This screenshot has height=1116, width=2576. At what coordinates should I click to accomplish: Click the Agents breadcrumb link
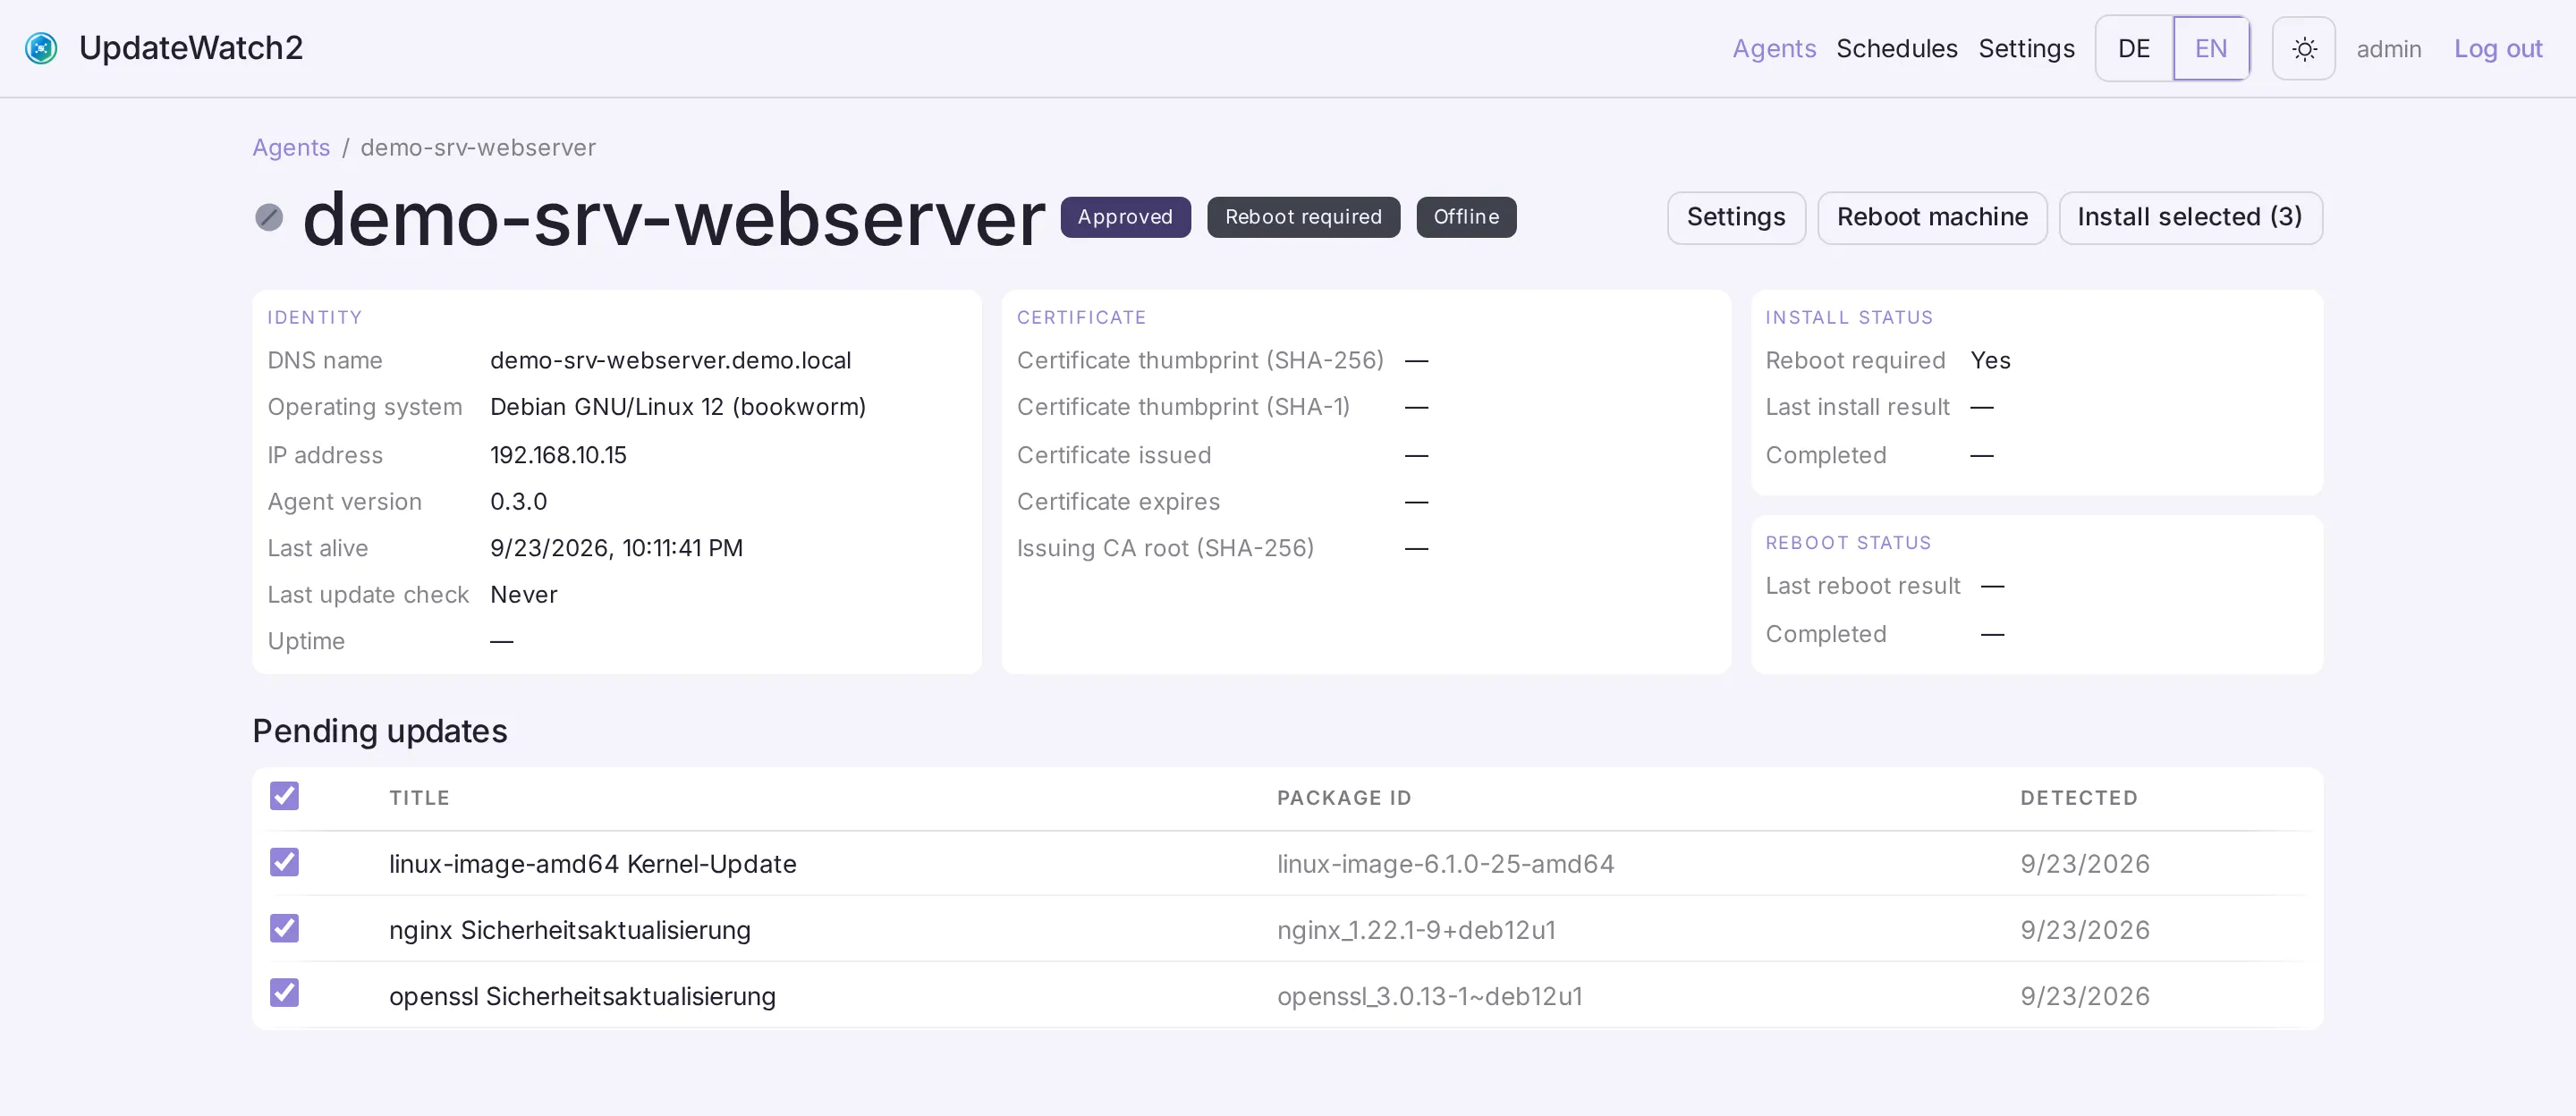tap(291, 147)
